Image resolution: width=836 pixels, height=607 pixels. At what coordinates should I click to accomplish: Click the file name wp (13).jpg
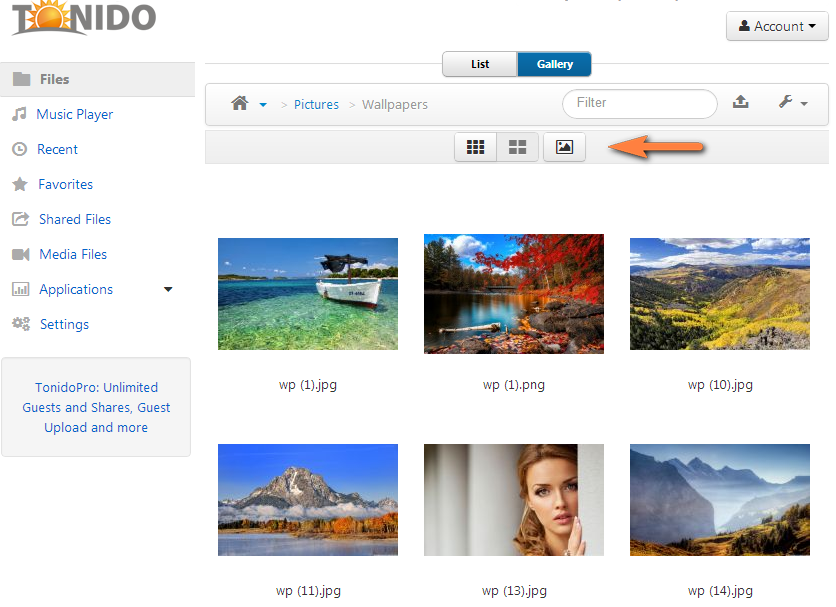tap(514, 591)
